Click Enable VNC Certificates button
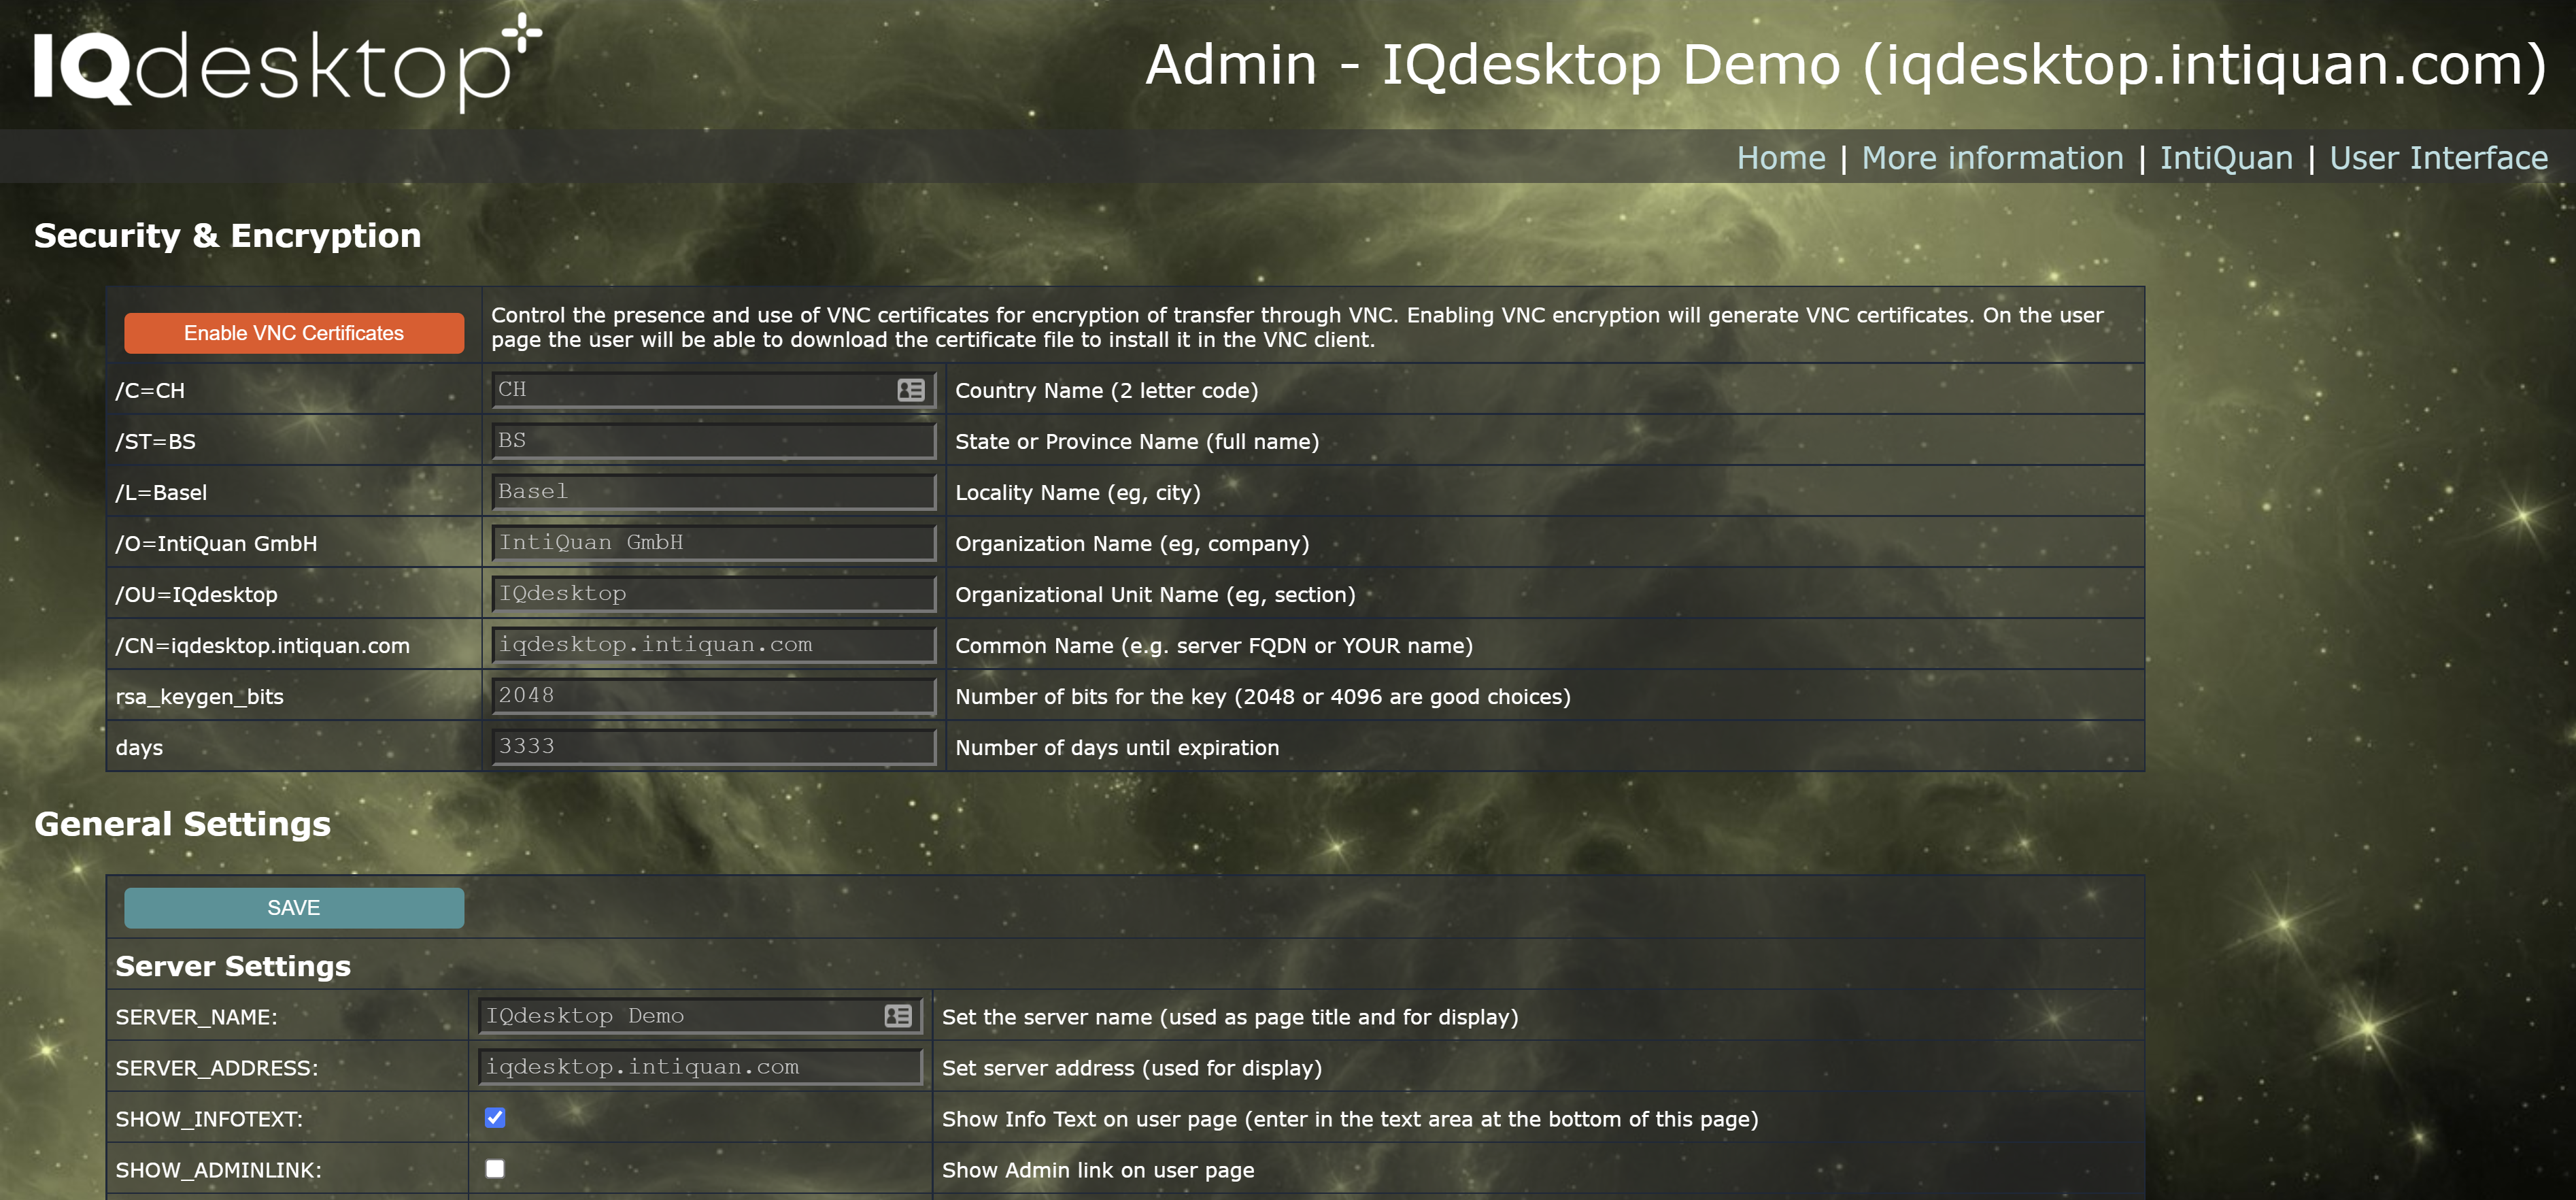 [294, 333]
